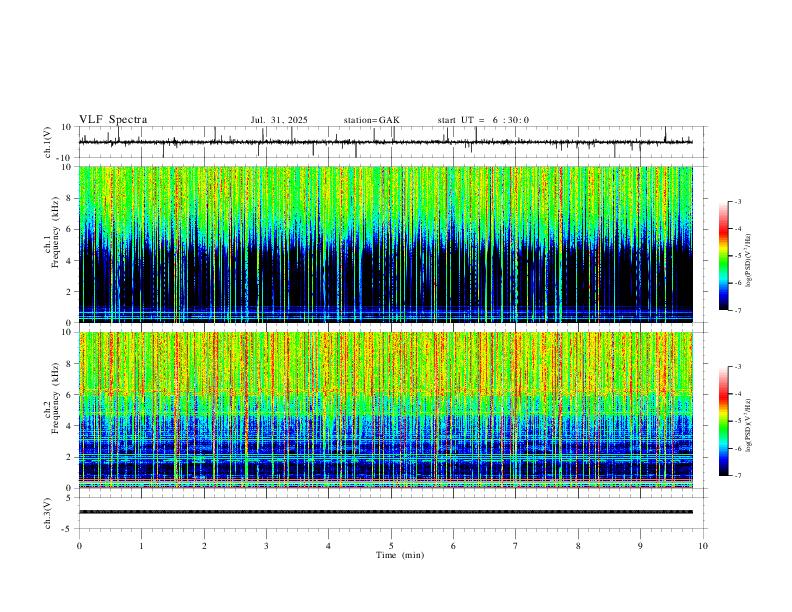Click the ch.1 colorbar "-5" label
Screen dimensions: 792x612
pyautogui.click(x=738, y=256)
